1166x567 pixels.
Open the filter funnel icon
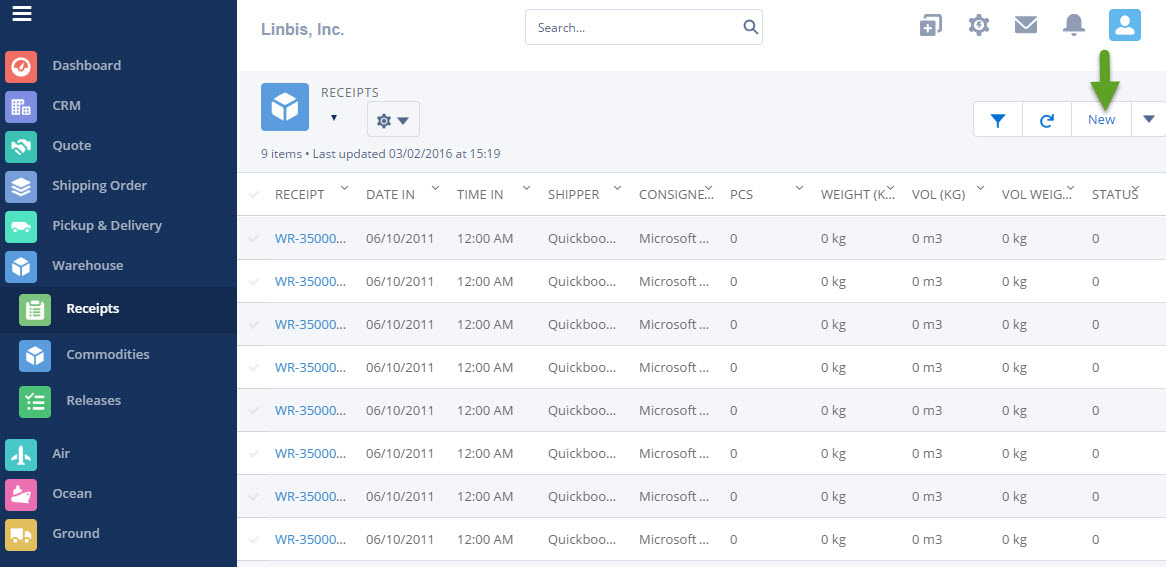point(997,120)
